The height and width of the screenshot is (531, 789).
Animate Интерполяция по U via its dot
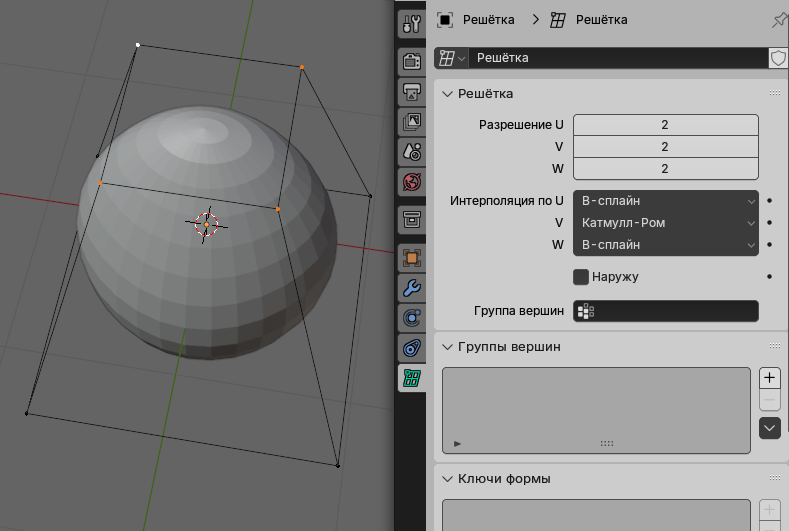pyautogui.click(x=769, y=201)
